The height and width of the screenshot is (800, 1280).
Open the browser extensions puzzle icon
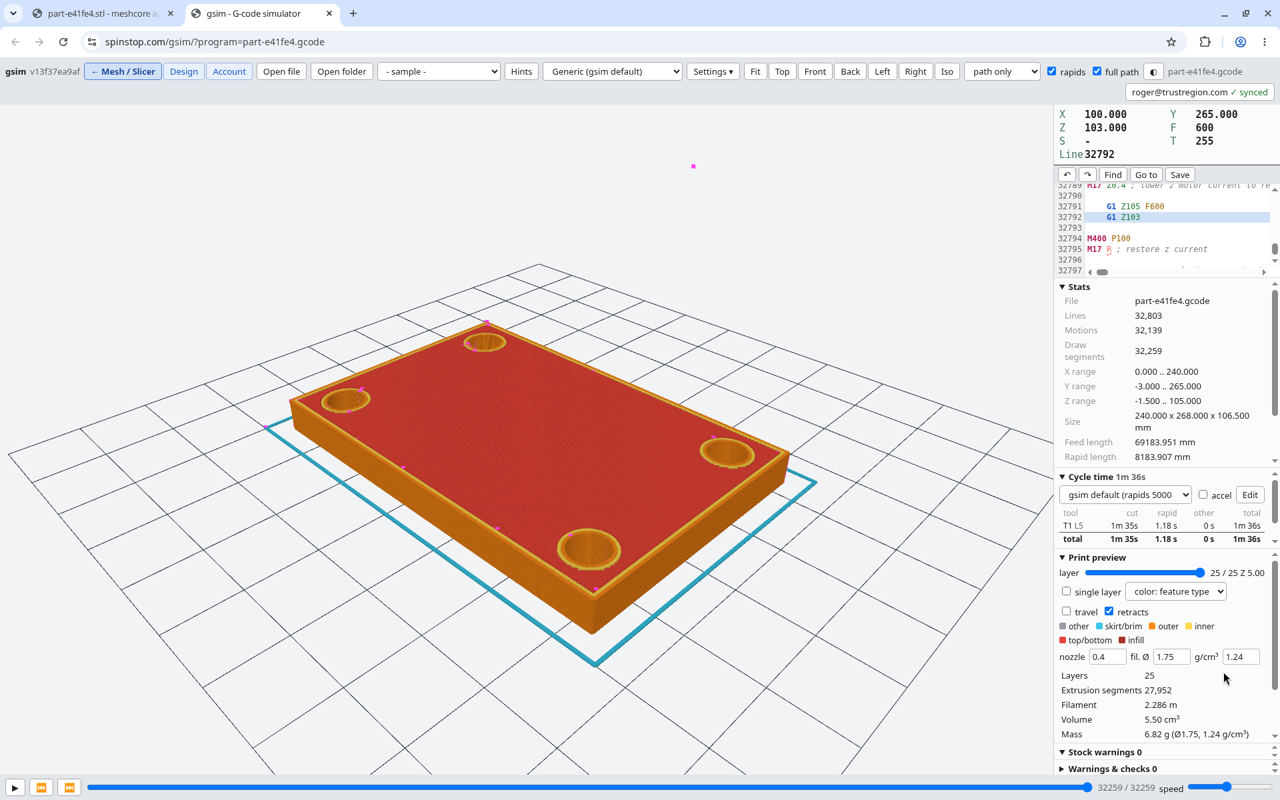coord(1205,42)
